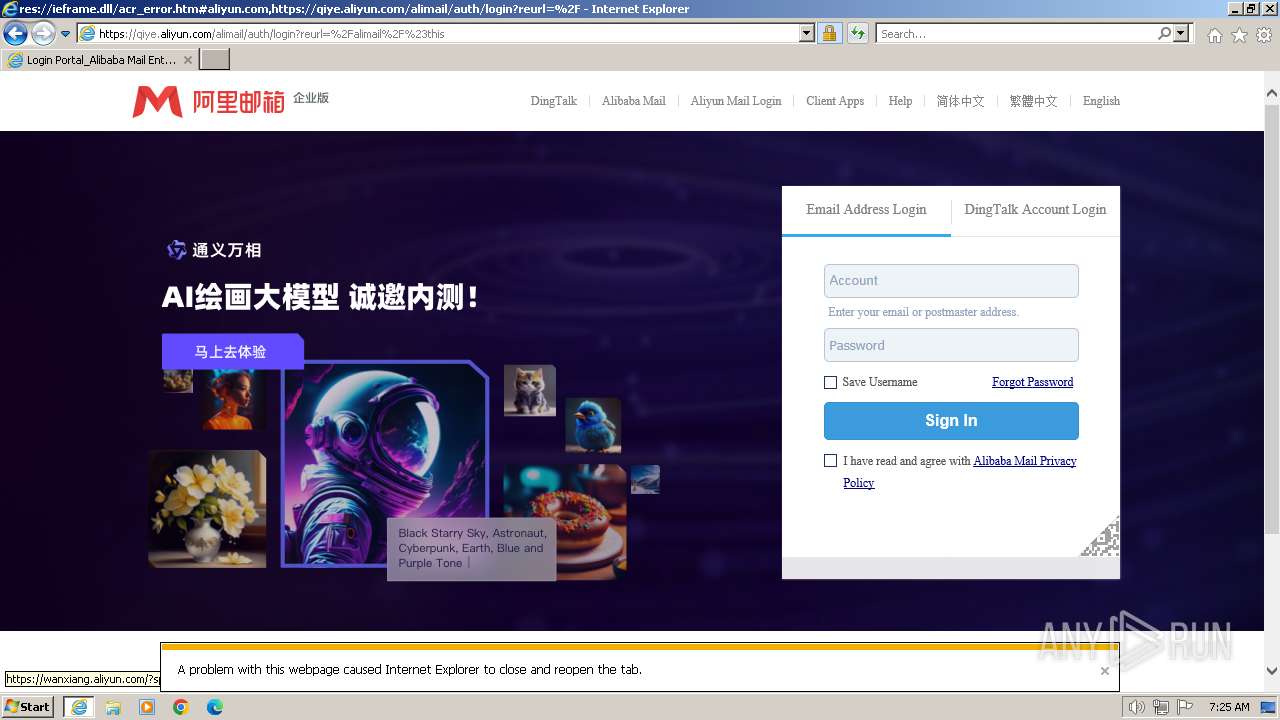
Task: Open the Edge taskbar icon
Action: [x=215, y=707]
